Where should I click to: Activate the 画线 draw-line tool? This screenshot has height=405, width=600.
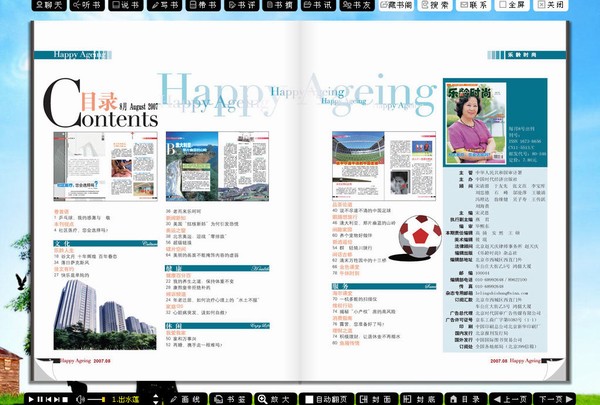[185, 399]
